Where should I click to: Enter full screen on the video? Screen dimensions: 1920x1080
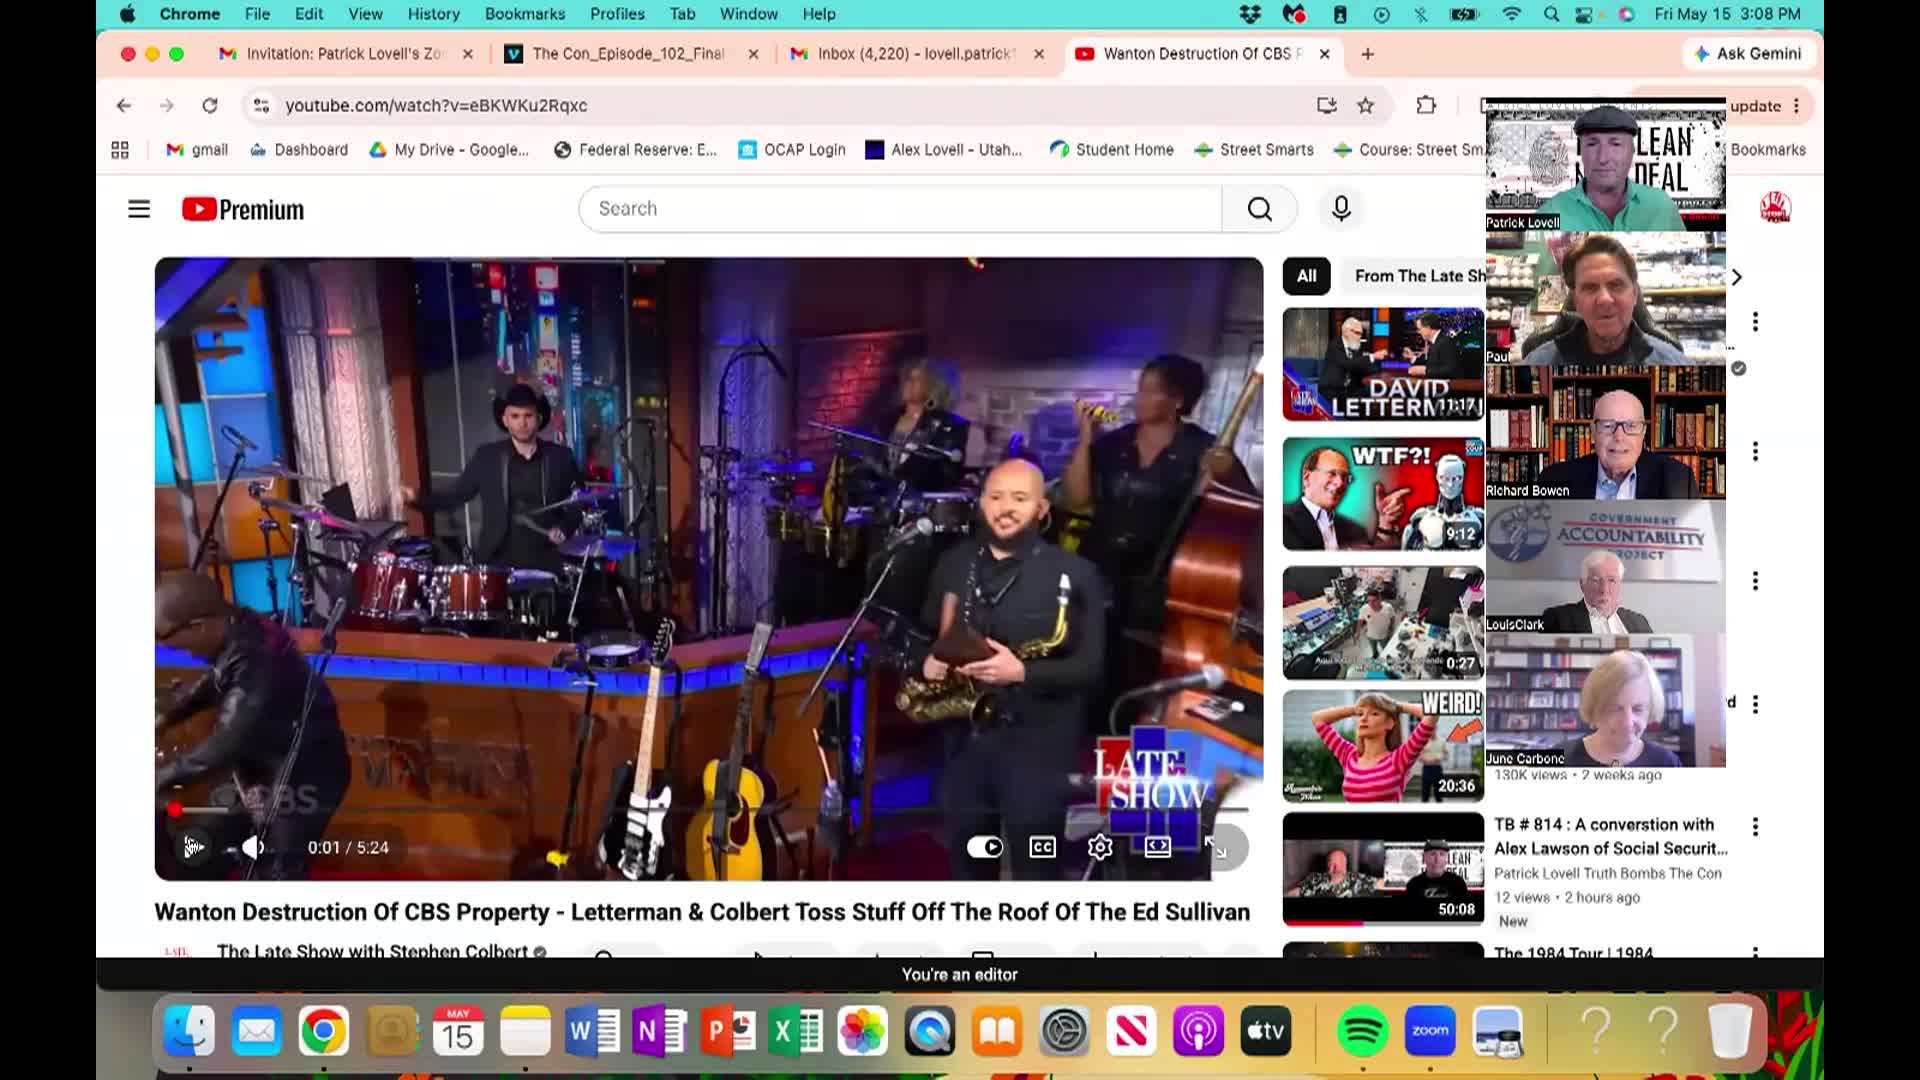(x=1216, y=847)
